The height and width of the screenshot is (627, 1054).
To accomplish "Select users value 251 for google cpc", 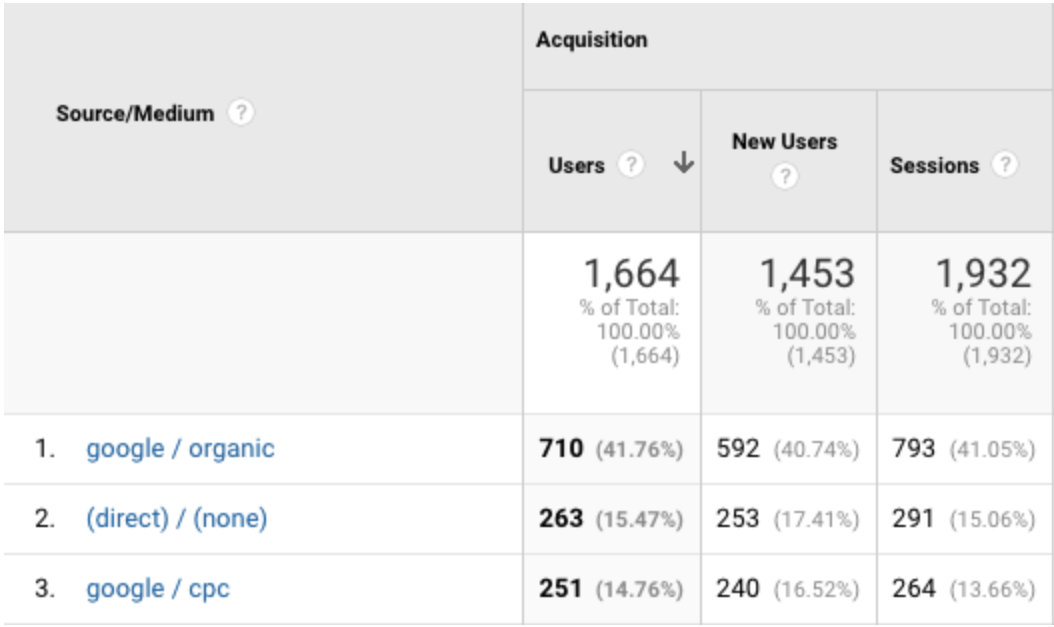I will pyautogui.click(x=561, y=589).
